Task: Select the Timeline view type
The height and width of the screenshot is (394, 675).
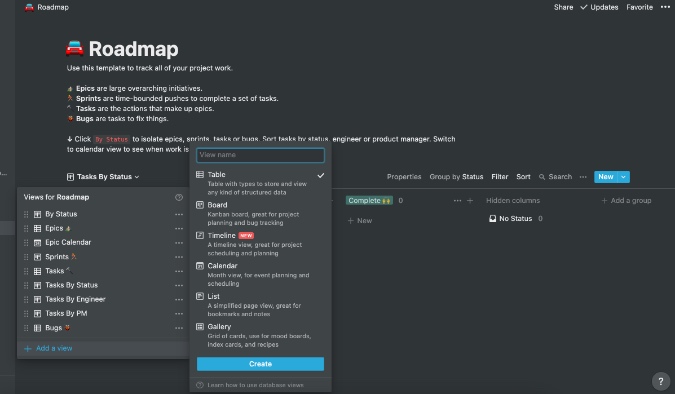Action: click(260, 244)
